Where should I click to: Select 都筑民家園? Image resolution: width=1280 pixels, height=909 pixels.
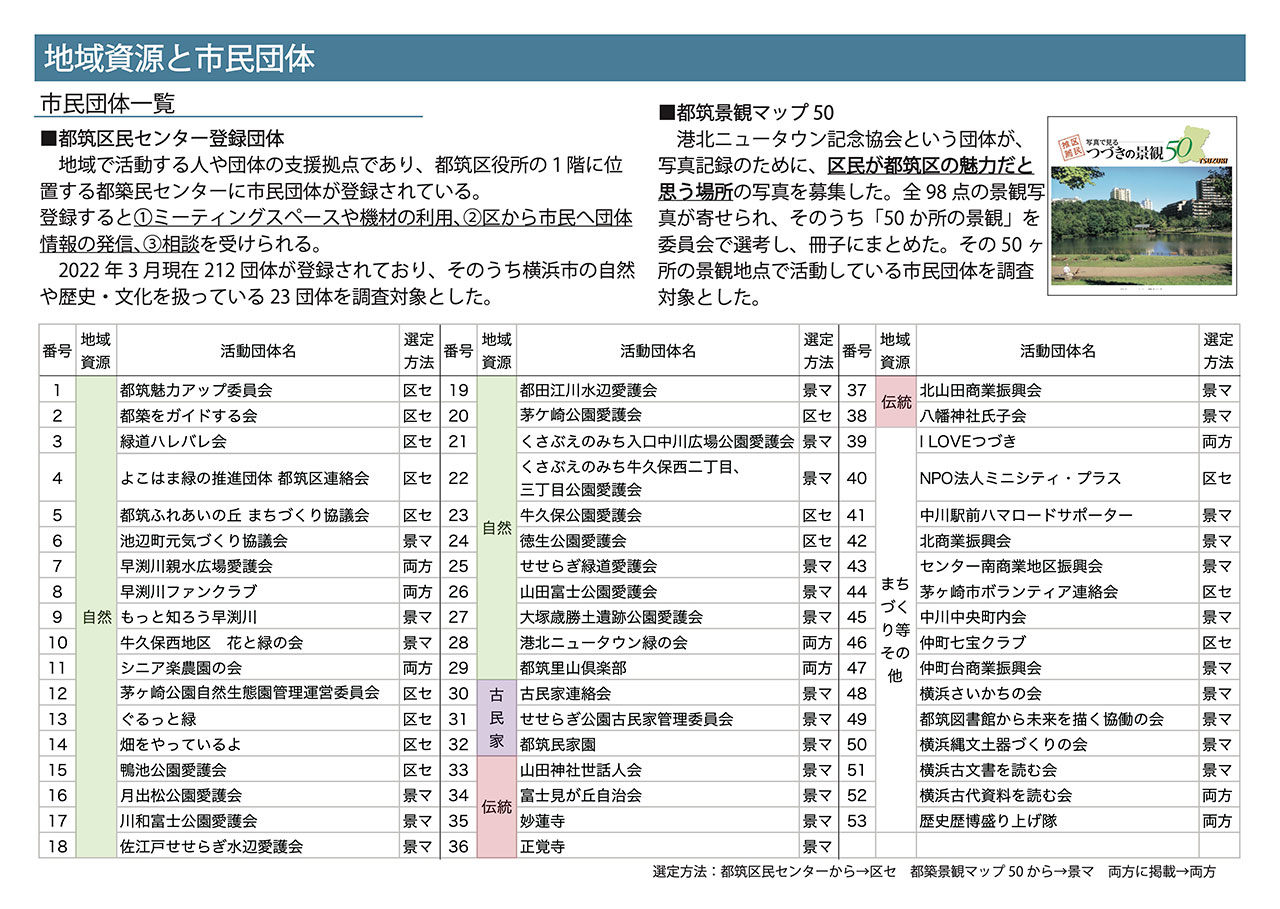point(558,744)
